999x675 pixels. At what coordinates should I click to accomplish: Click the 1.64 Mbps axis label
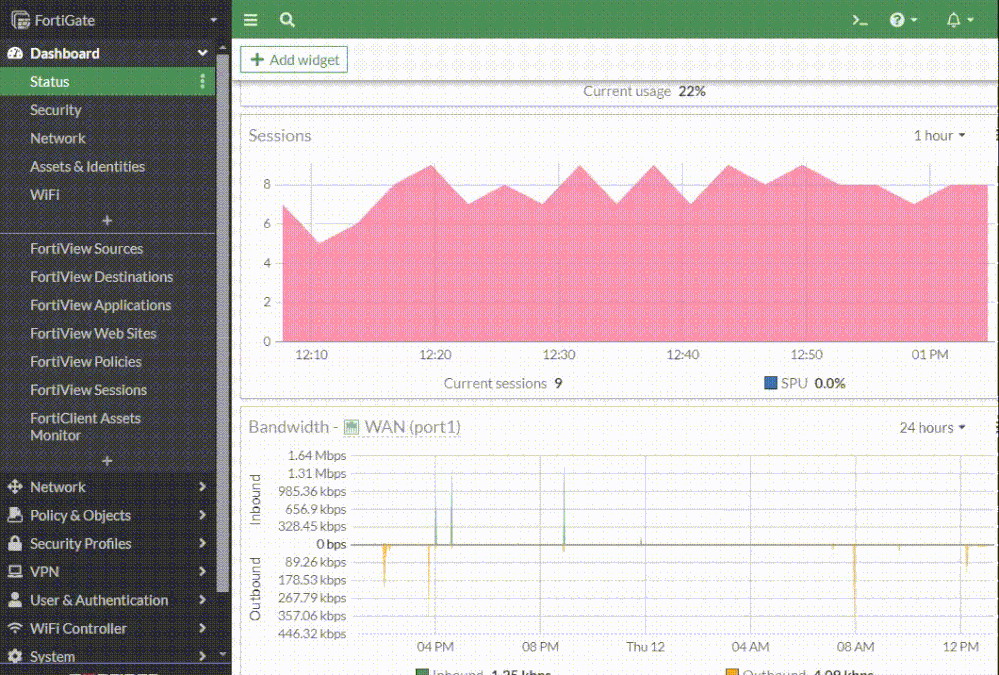coord(317,456)
